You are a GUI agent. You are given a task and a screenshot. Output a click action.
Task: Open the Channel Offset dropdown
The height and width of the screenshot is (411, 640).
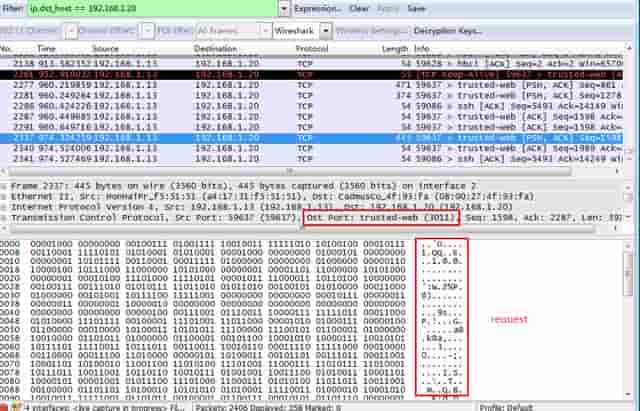(147, 31)
